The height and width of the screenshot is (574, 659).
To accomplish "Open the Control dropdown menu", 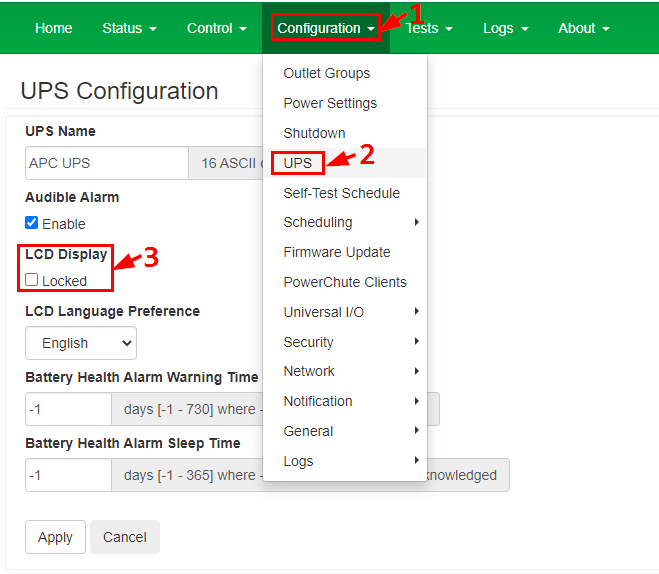I will click(216, 28).
